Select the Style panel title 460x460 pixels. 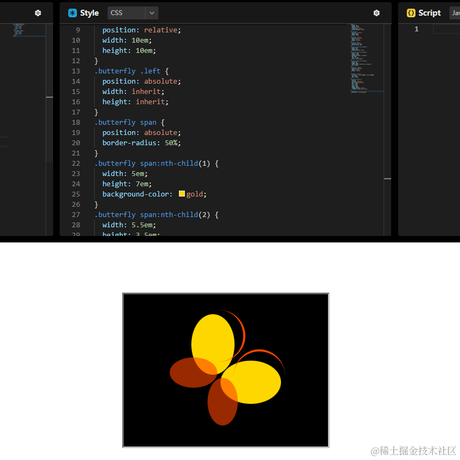click(x=89, y=13)
